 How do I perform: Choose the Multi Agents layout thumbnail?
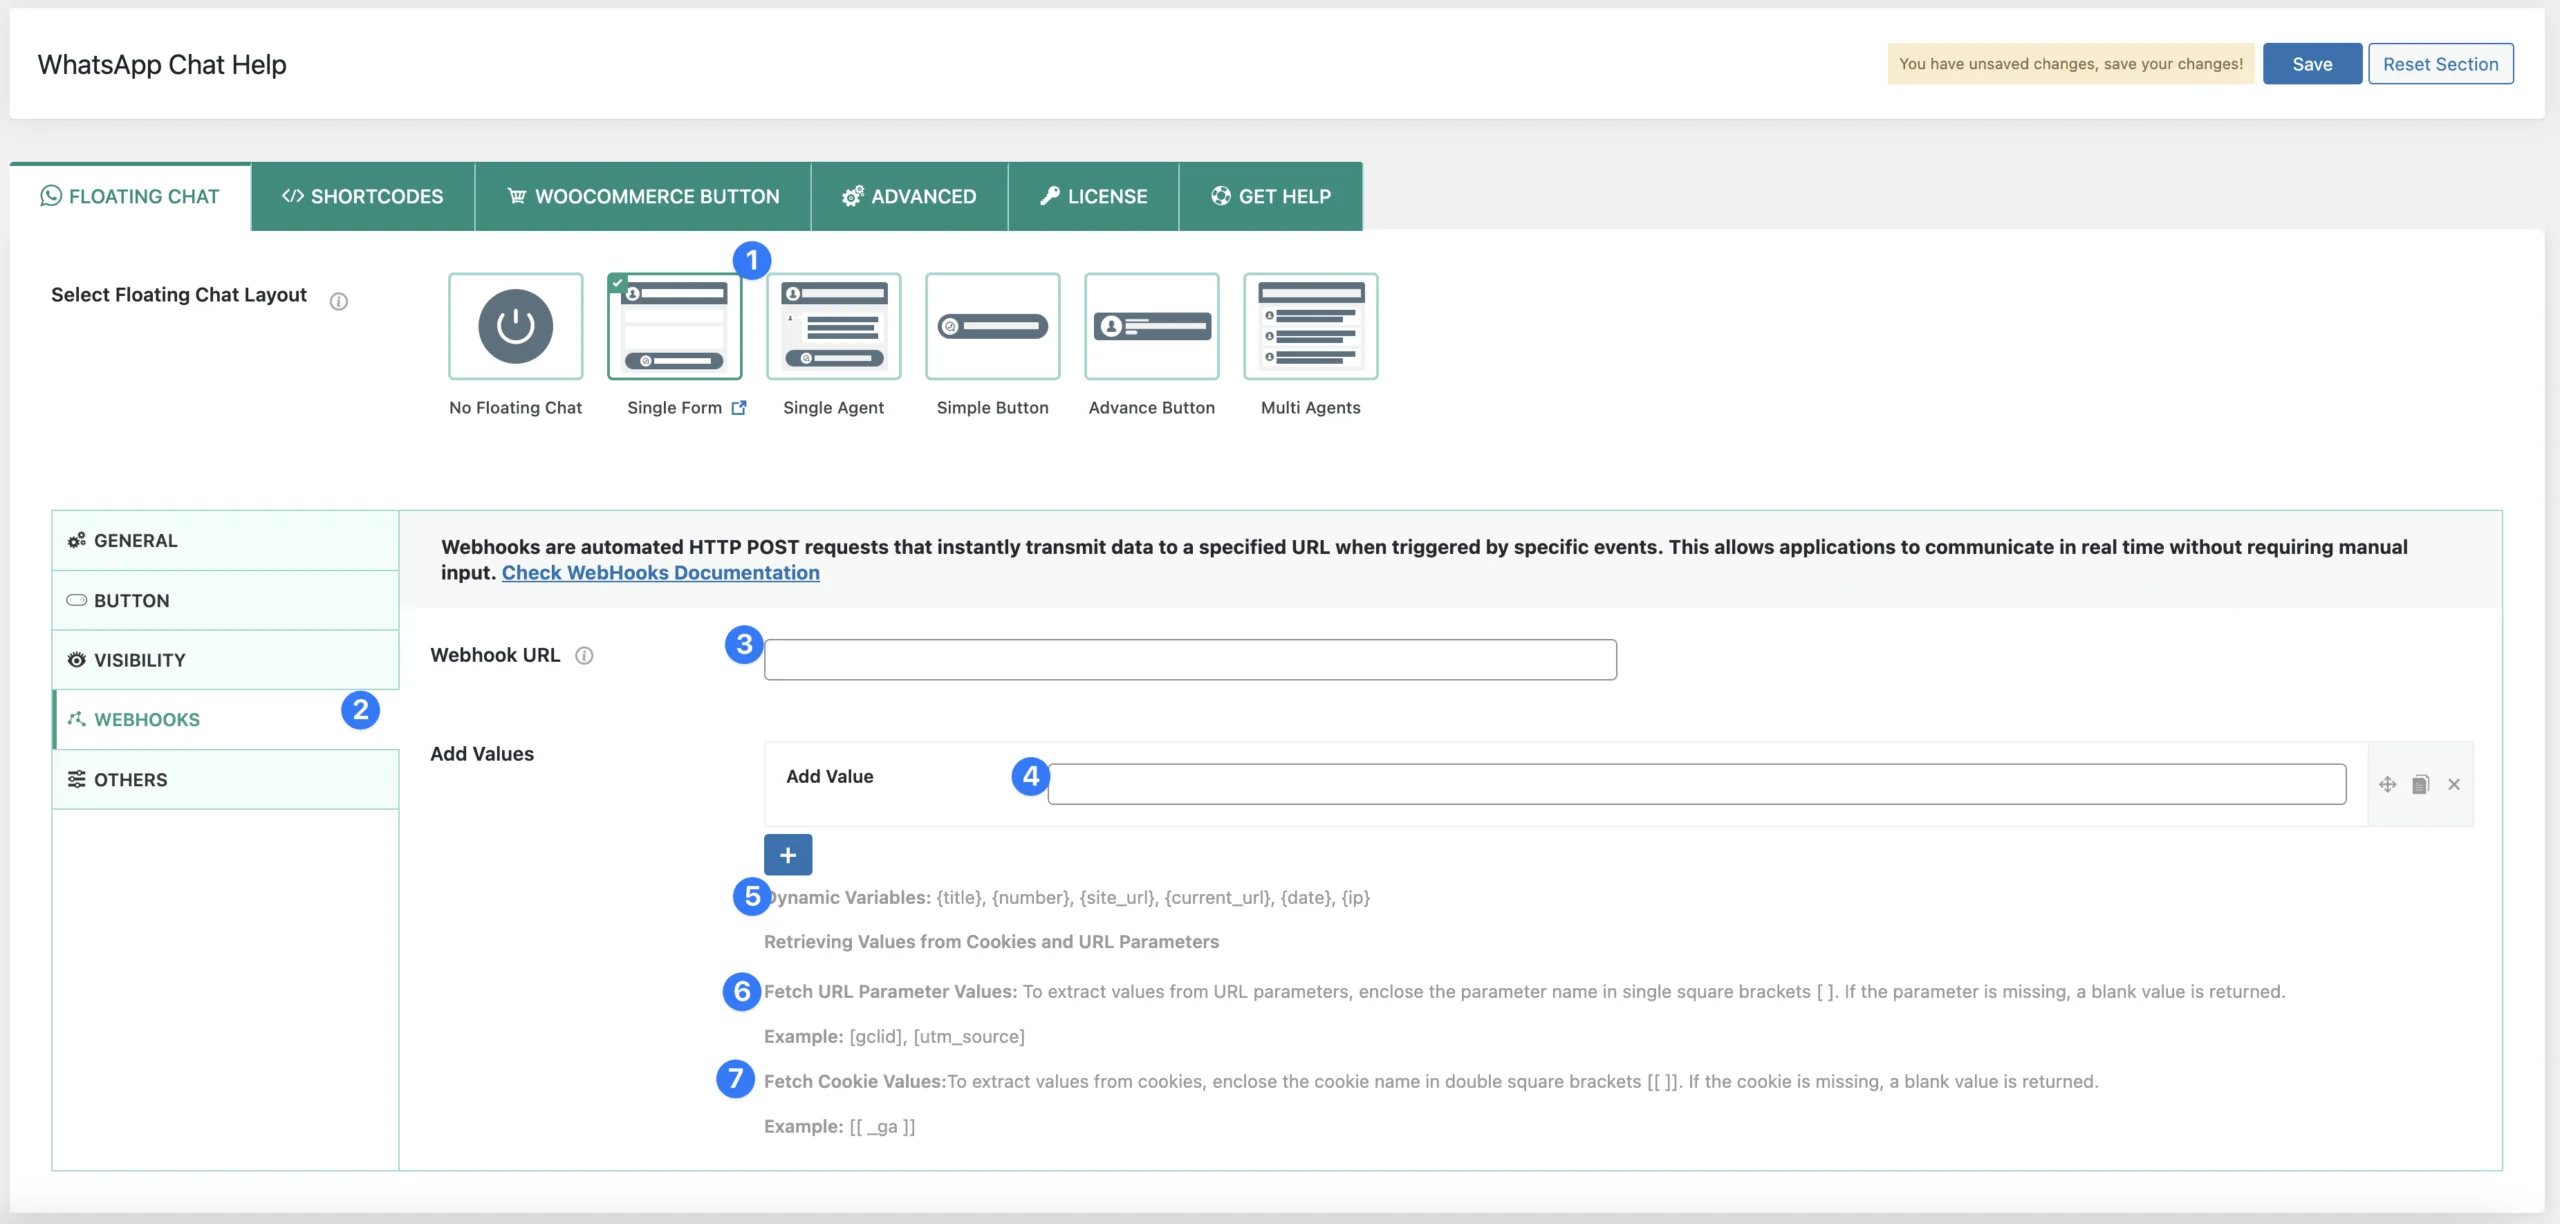1310,326
